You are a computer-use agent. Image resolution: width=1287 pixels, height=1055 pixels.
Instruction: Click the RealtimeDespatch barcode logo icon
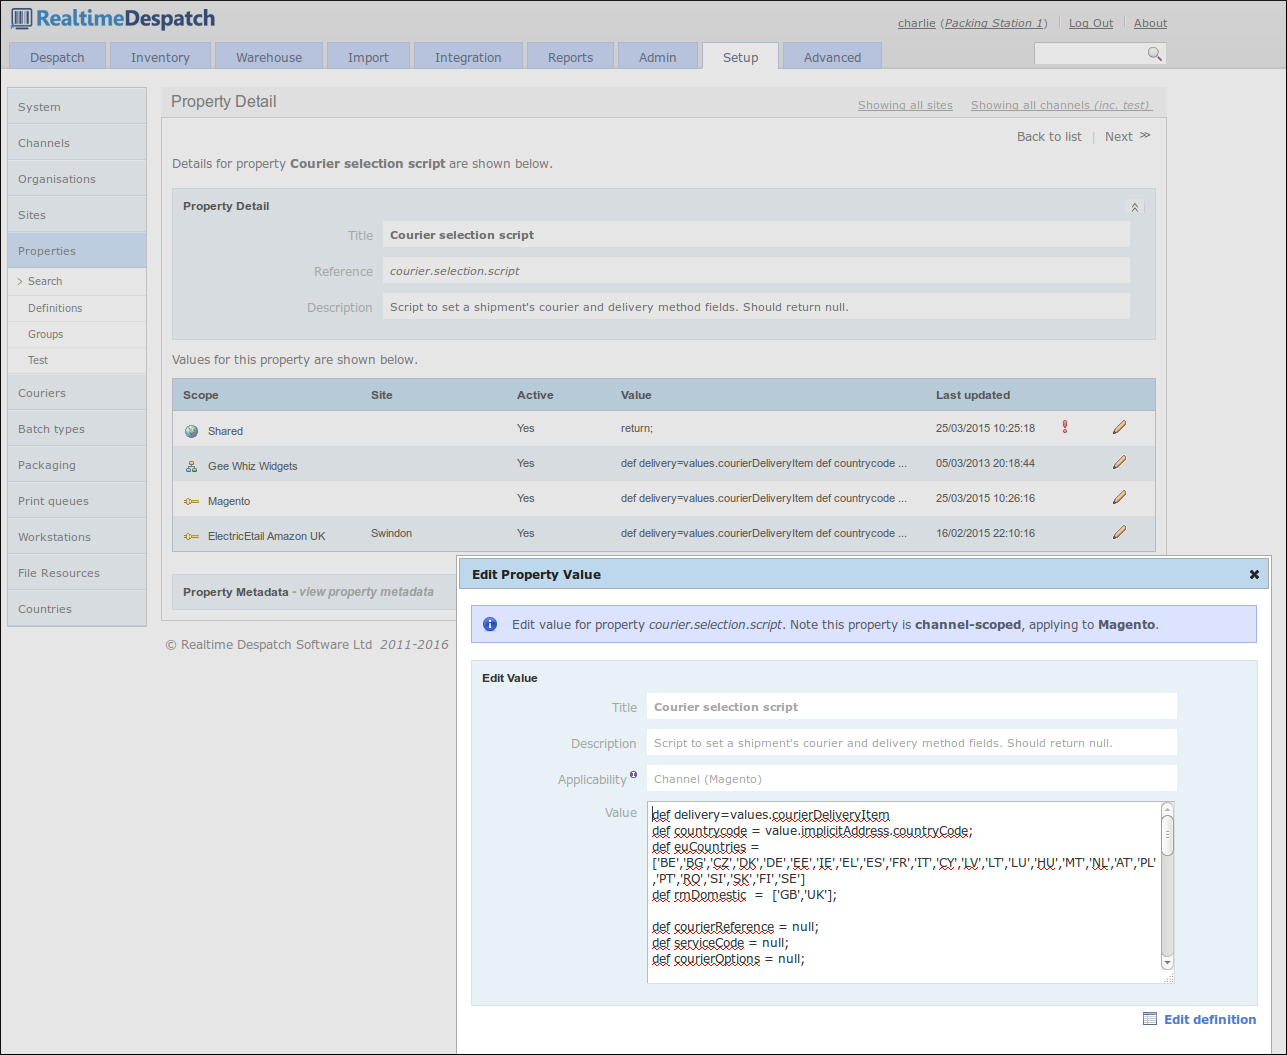21,19
